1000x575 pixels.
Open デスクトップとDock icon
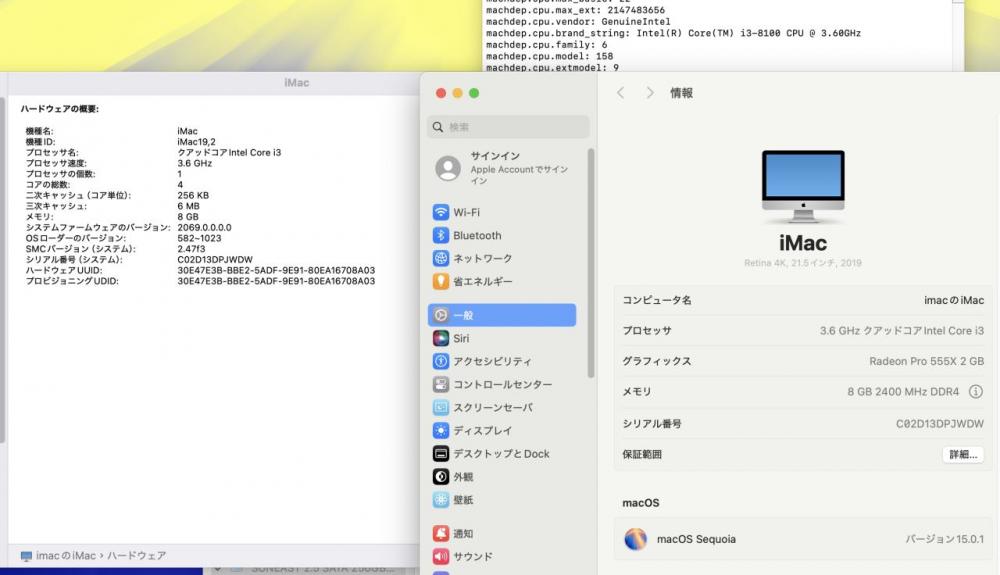(x=441, y=453)
